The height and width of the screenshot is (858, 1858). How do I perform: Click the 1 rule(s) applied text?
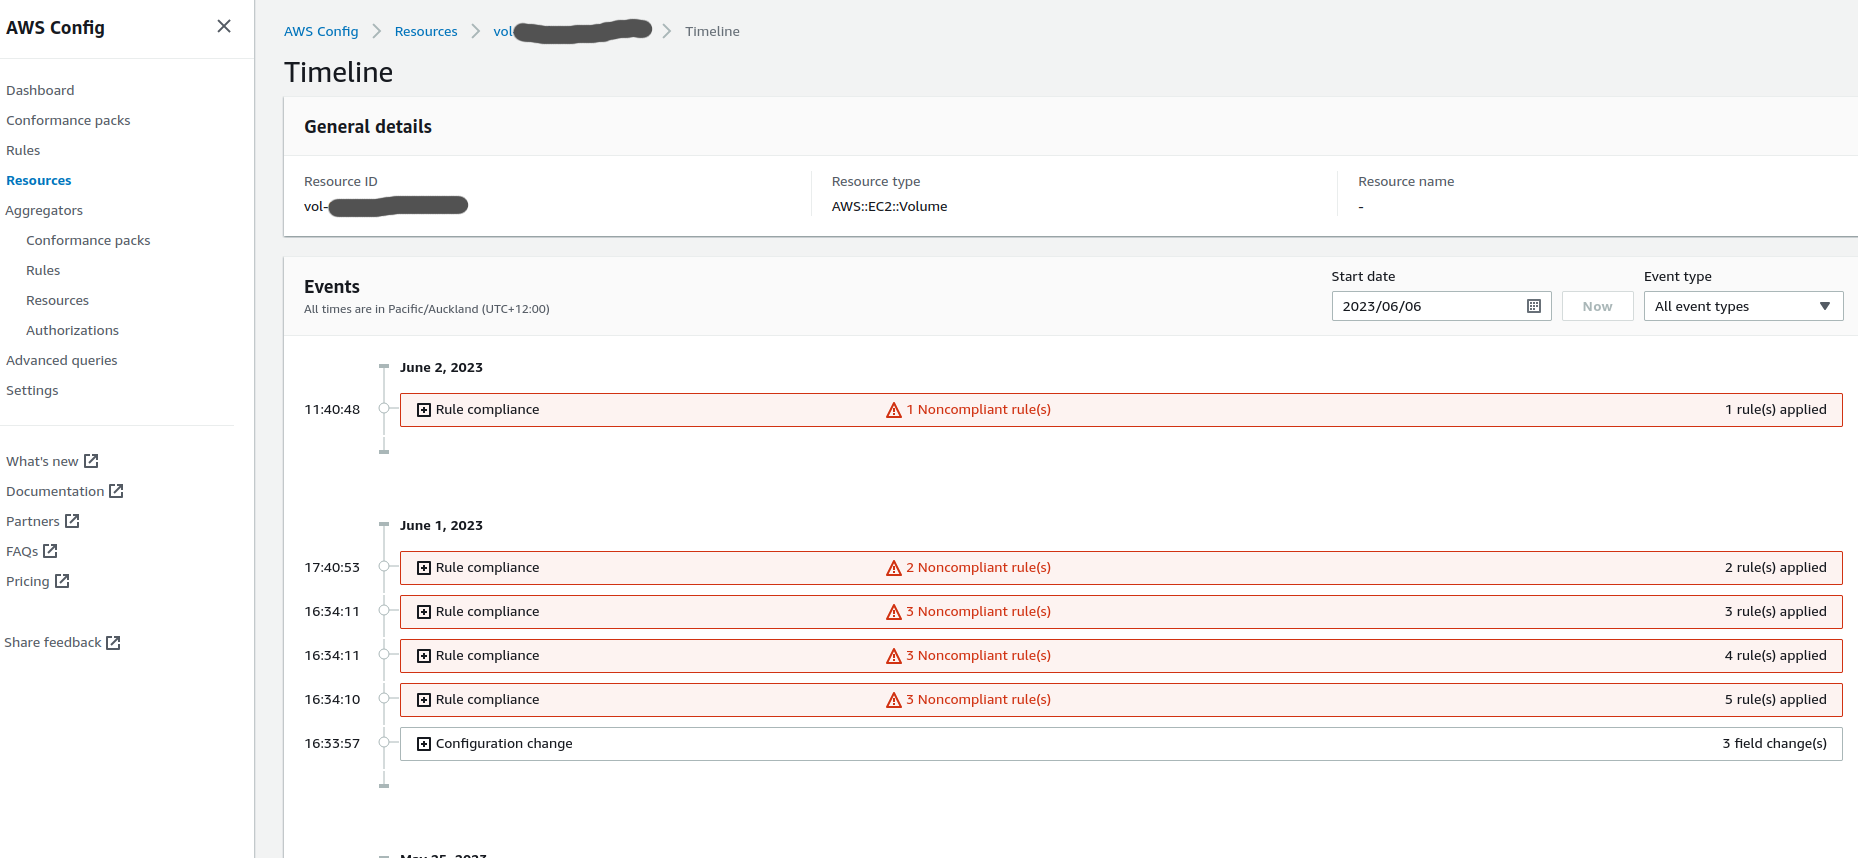(x=1776, y=410)
